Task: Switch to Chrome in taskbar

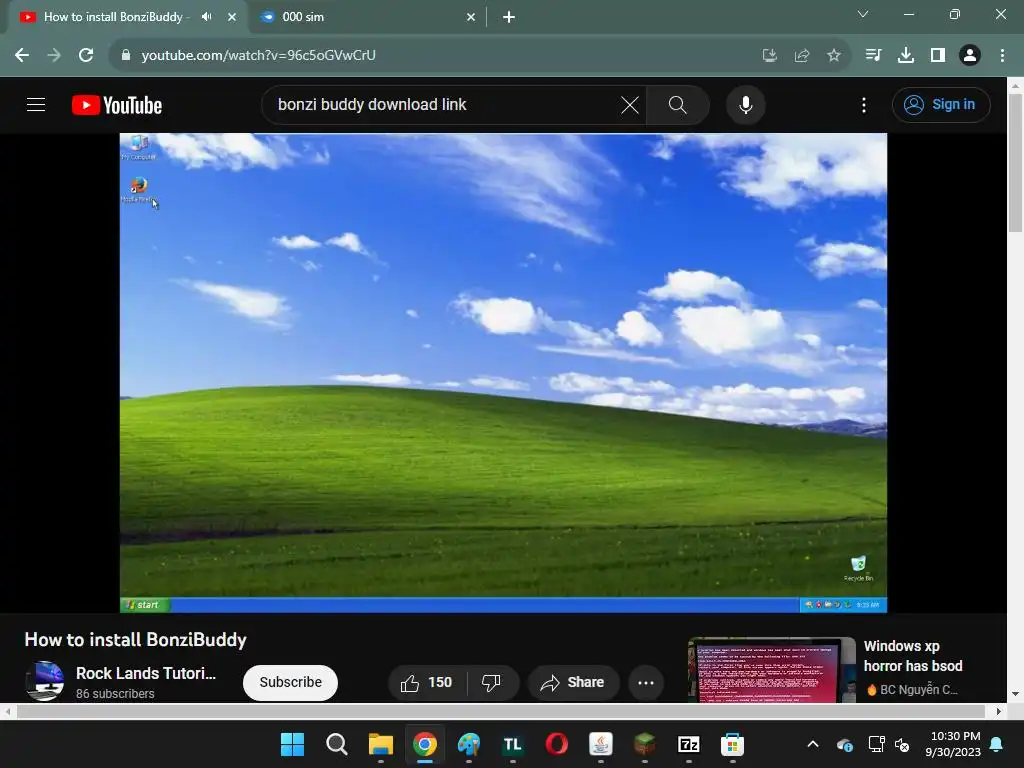Action: pos(424,744)
